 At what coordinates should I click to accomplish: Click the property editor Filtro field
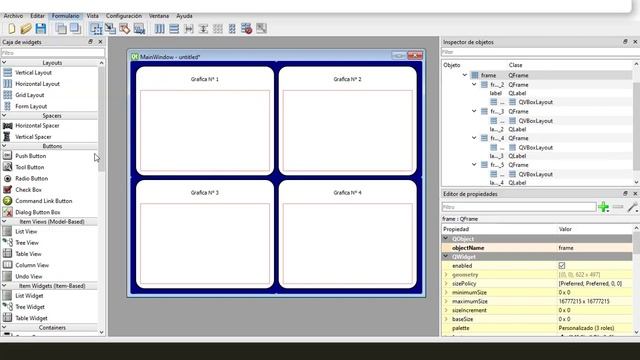click(519, 207)
